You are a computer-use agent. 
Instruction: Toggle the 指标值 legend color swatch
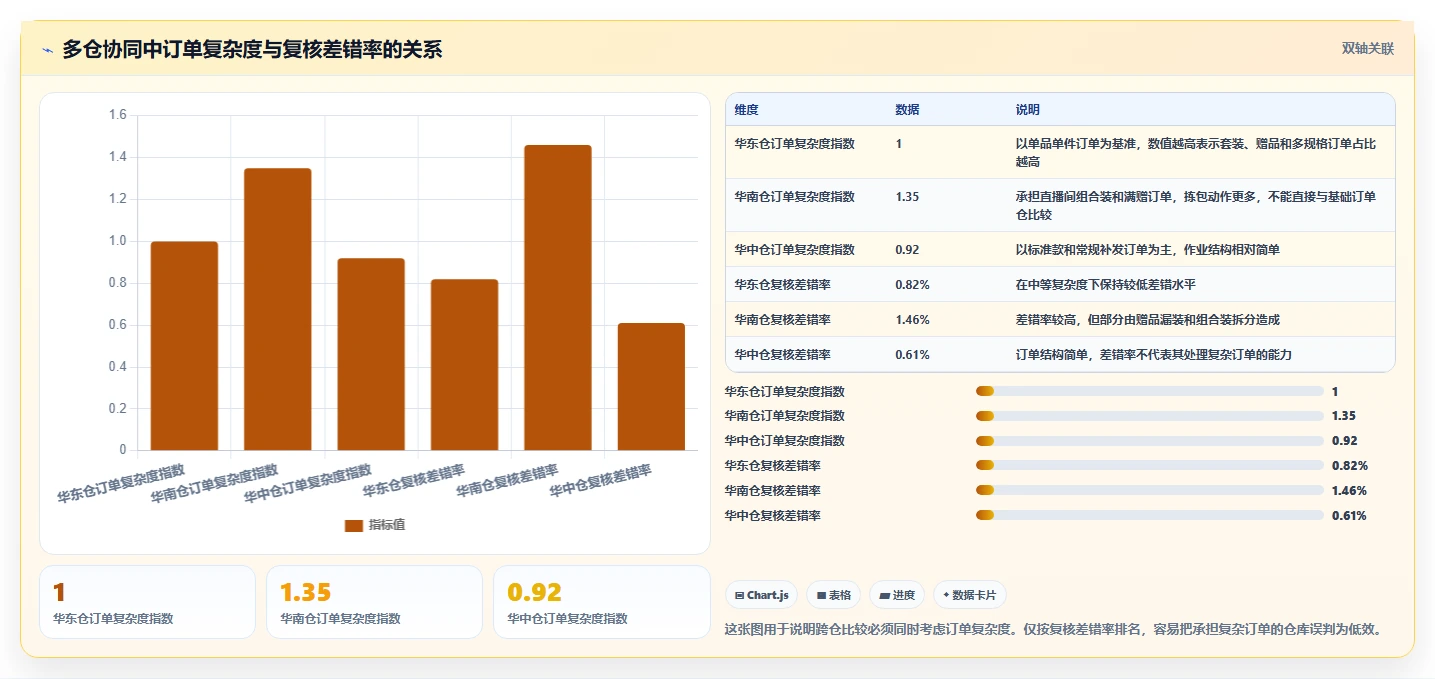pos(354,525)
